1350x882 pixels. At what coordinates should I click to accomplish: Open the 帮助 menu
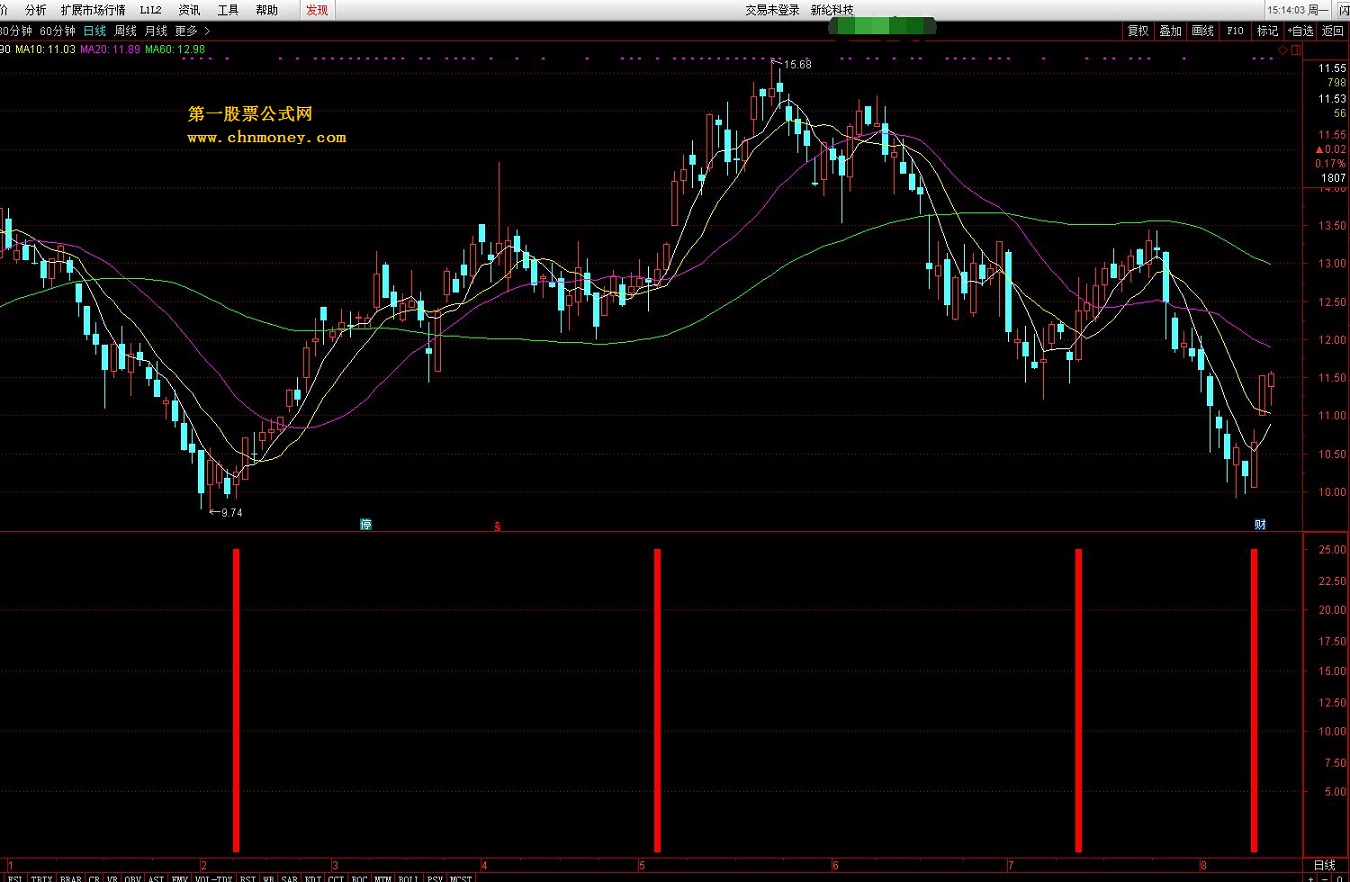267,10
